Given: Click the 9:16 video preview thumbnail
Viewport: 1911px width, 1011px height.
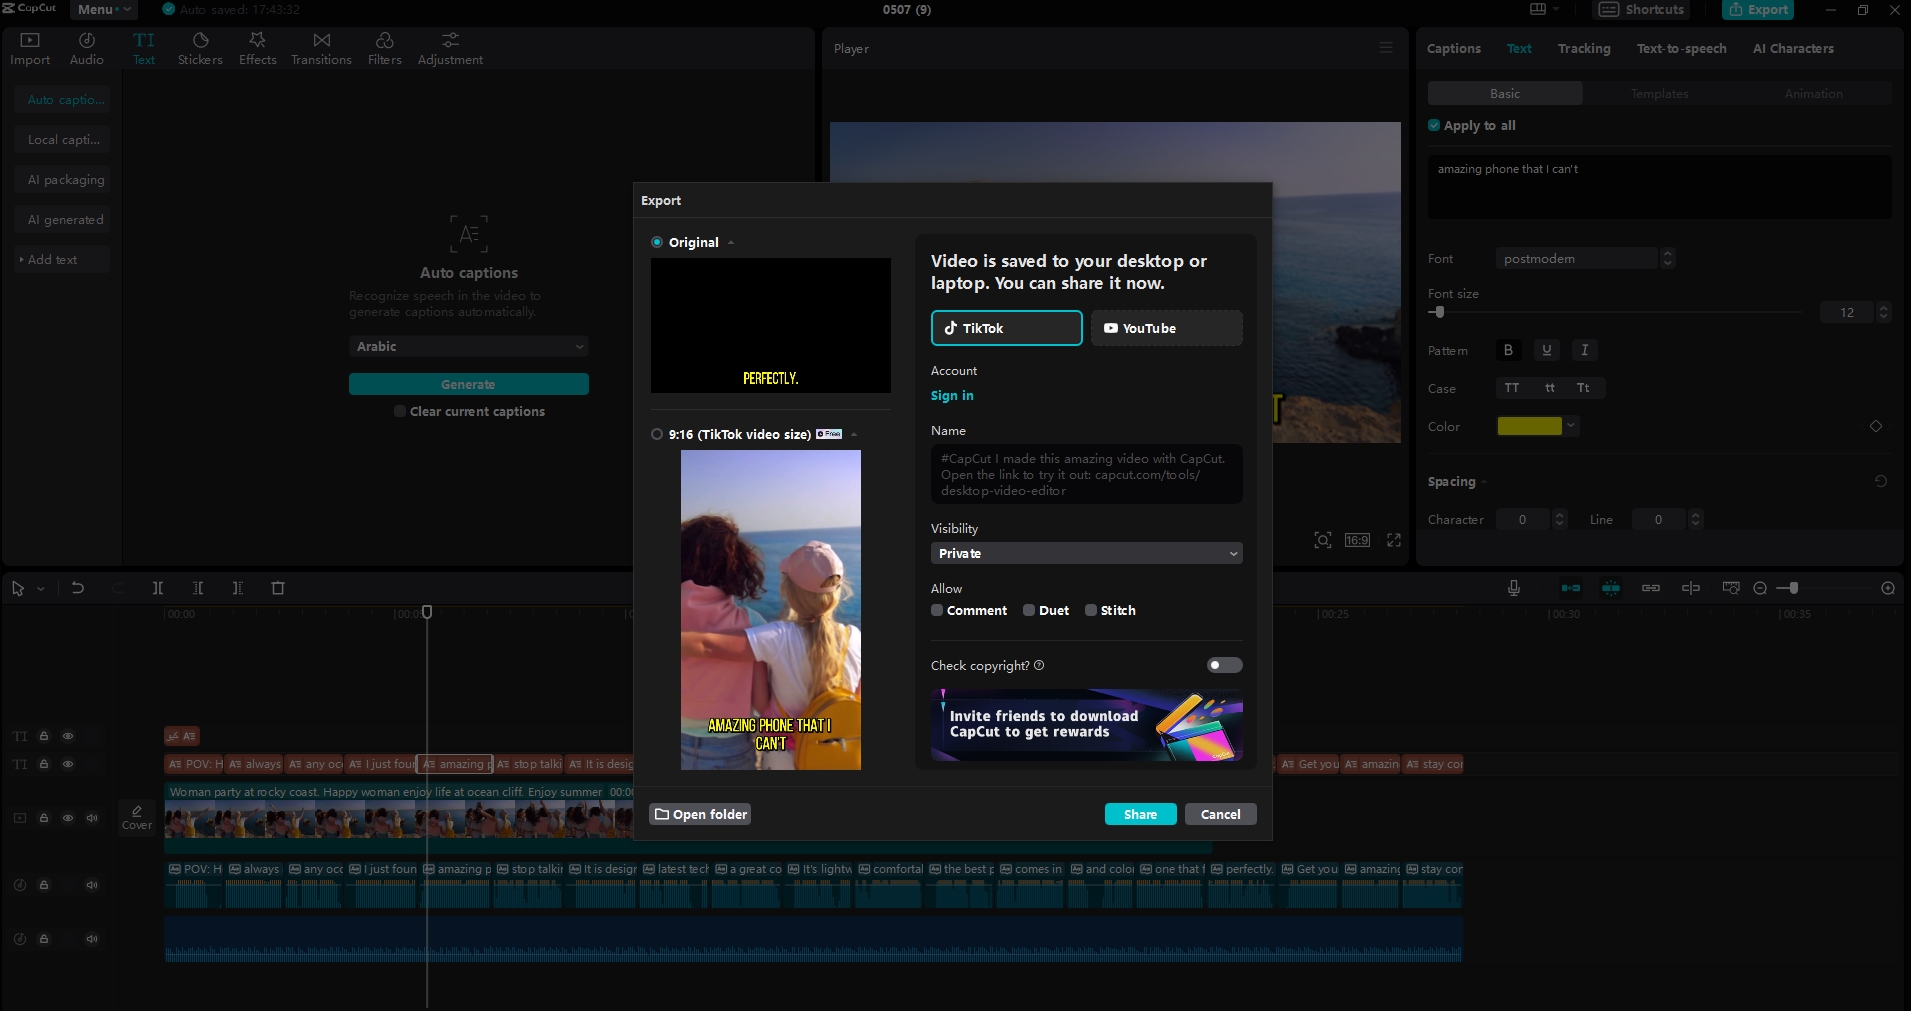Looking at the screenshot, I should [x=771, y=610].
